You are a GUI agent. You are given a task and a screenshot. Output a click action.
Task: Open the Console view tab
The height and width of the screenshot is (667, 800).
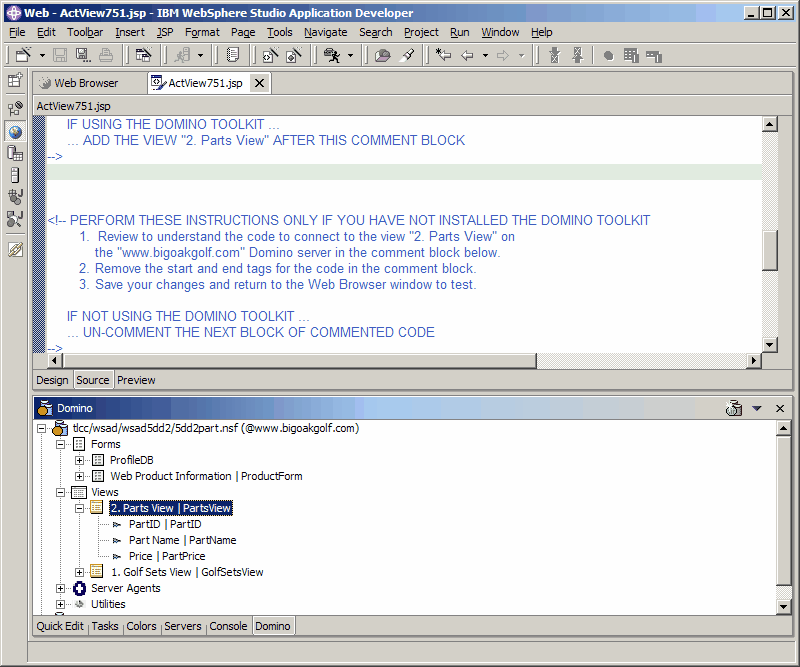[228, 626]
